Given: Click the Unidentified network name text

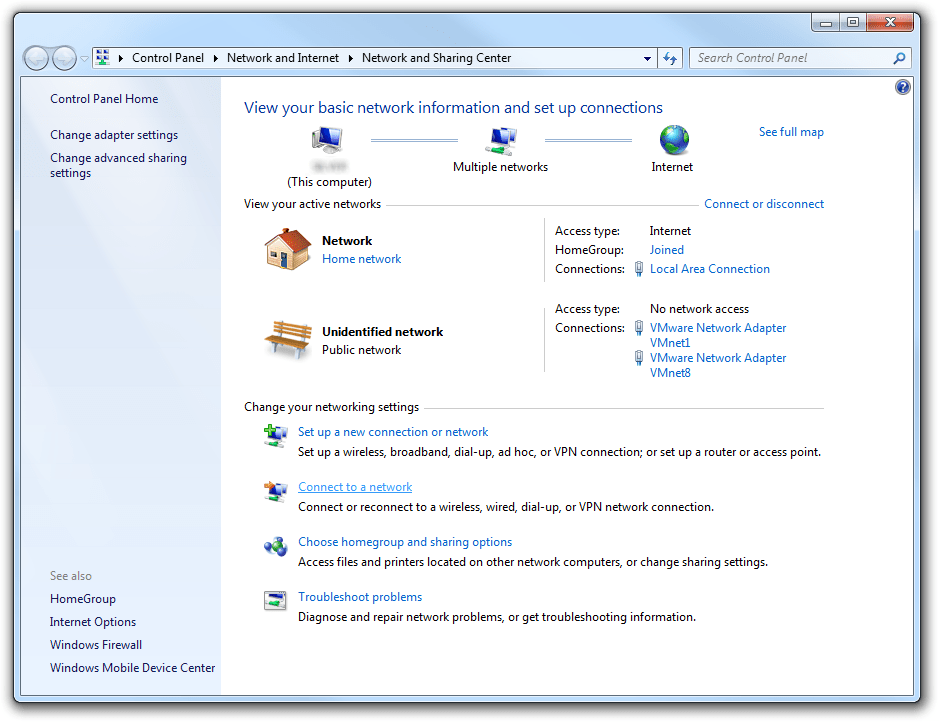Looking at the screenshot, I should (x=382, y=332).
